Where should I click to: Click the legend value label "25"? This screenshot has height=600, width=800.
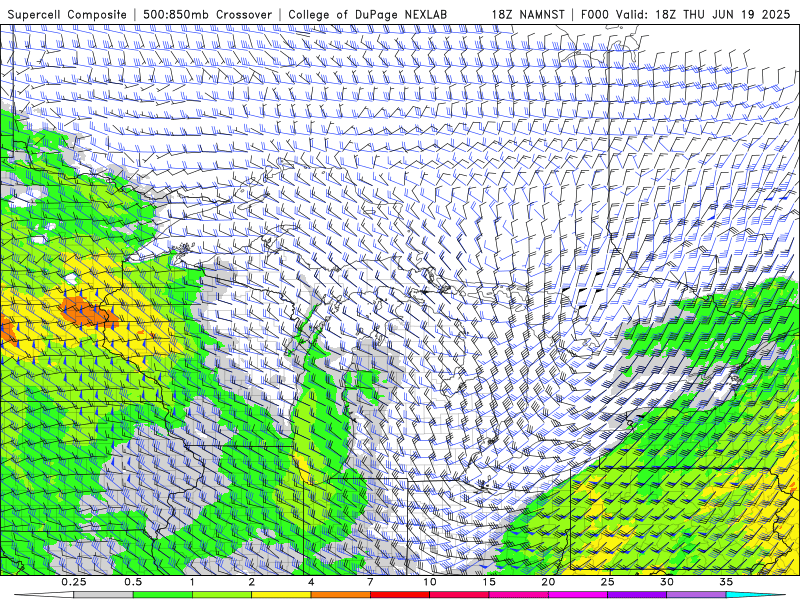[x=607, y=582]
